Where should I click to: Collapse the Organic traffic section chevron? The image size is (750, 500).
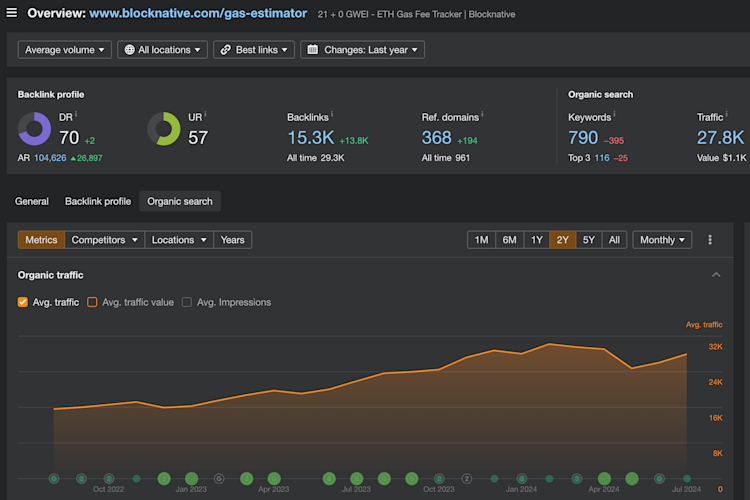(x=716, y=275)
